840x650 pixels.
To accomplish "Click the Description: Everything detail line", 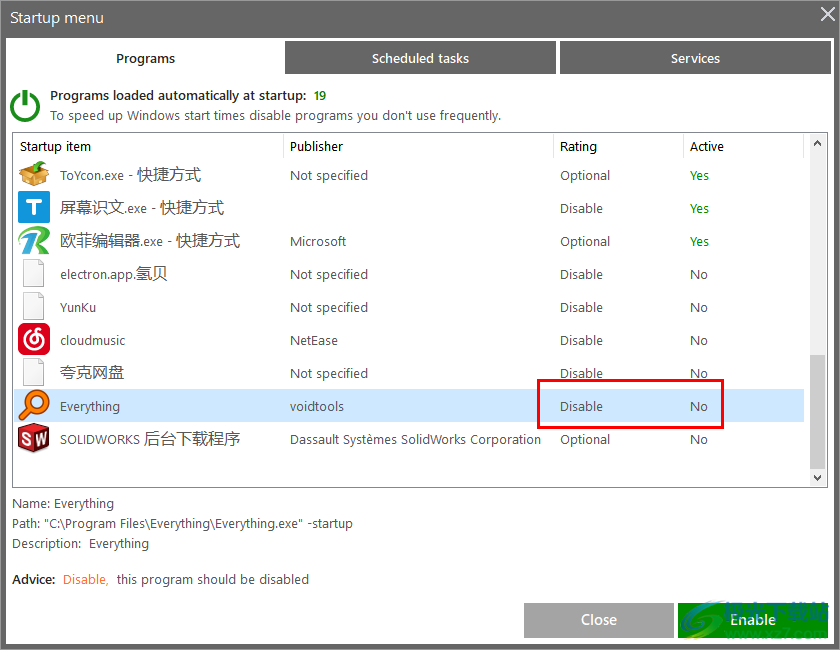I will (80, 543).
